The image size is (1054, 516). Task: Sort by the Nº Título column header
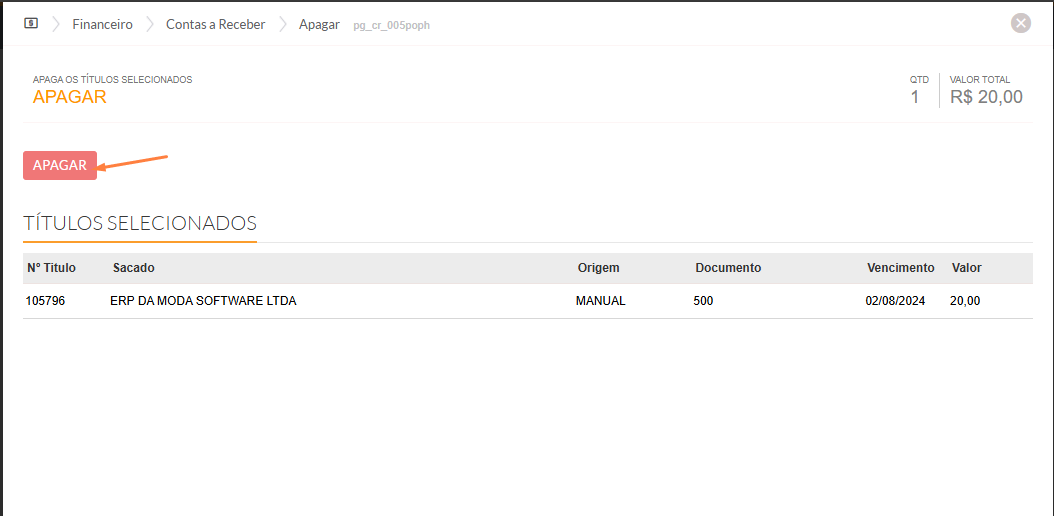(52, 268)
